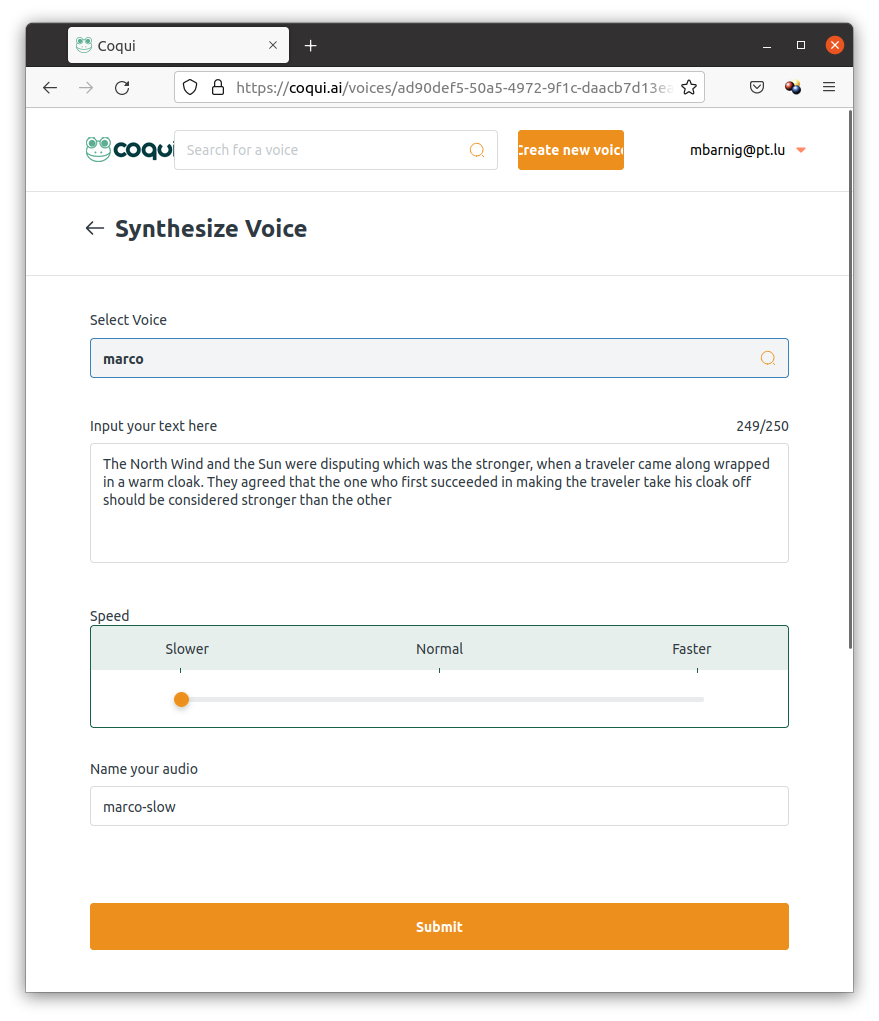
Task: Reload the page with browser refresh icon
Action: 122,88
